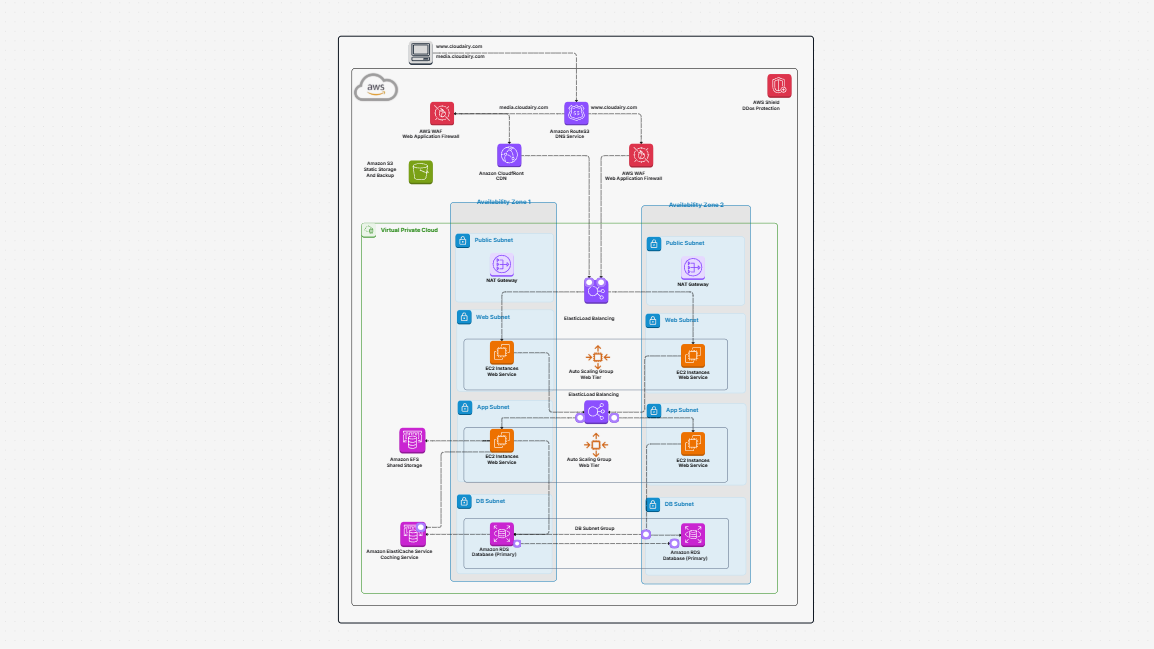Select EC2 Instances icon in Zone 2 Web Subnet
Viewport: 1154px width, 649px height.
click(x=693, y=356)
